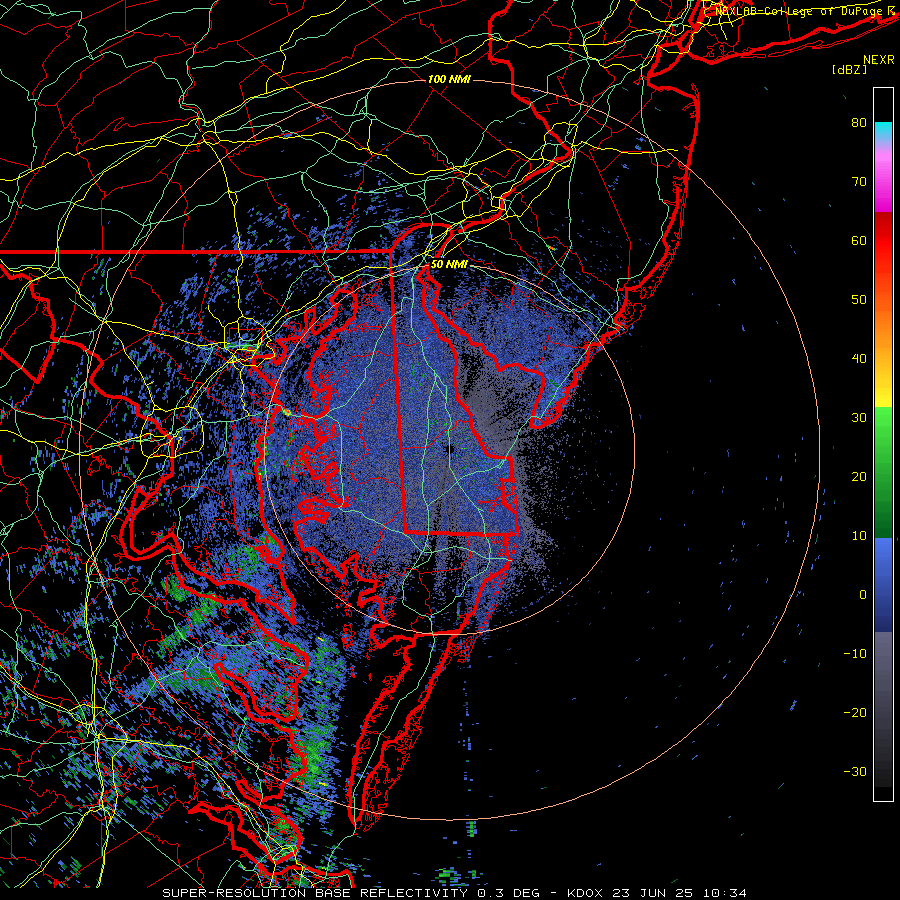Click the cyan top of the color bar
900x900 pixels.
(883, 132)
